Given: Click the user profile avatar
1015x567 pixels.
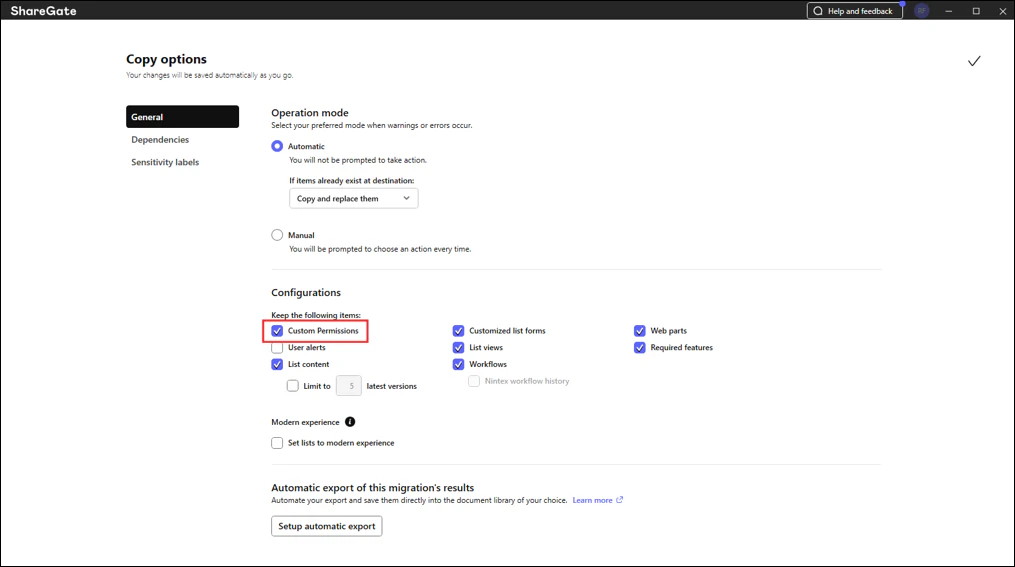Looking at the screenshot, I should [921, 11].
